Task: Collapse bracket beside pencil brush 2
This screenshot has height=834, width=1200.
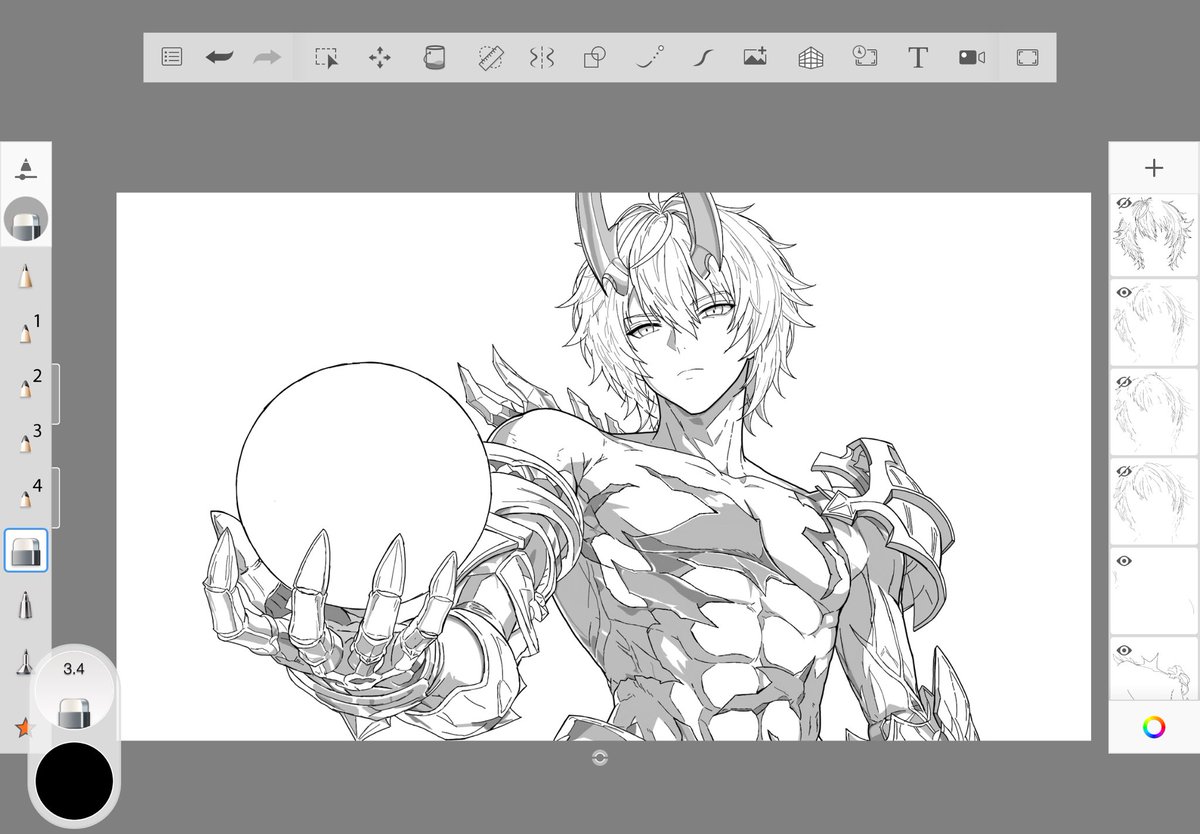Action: tap(56, 394)
